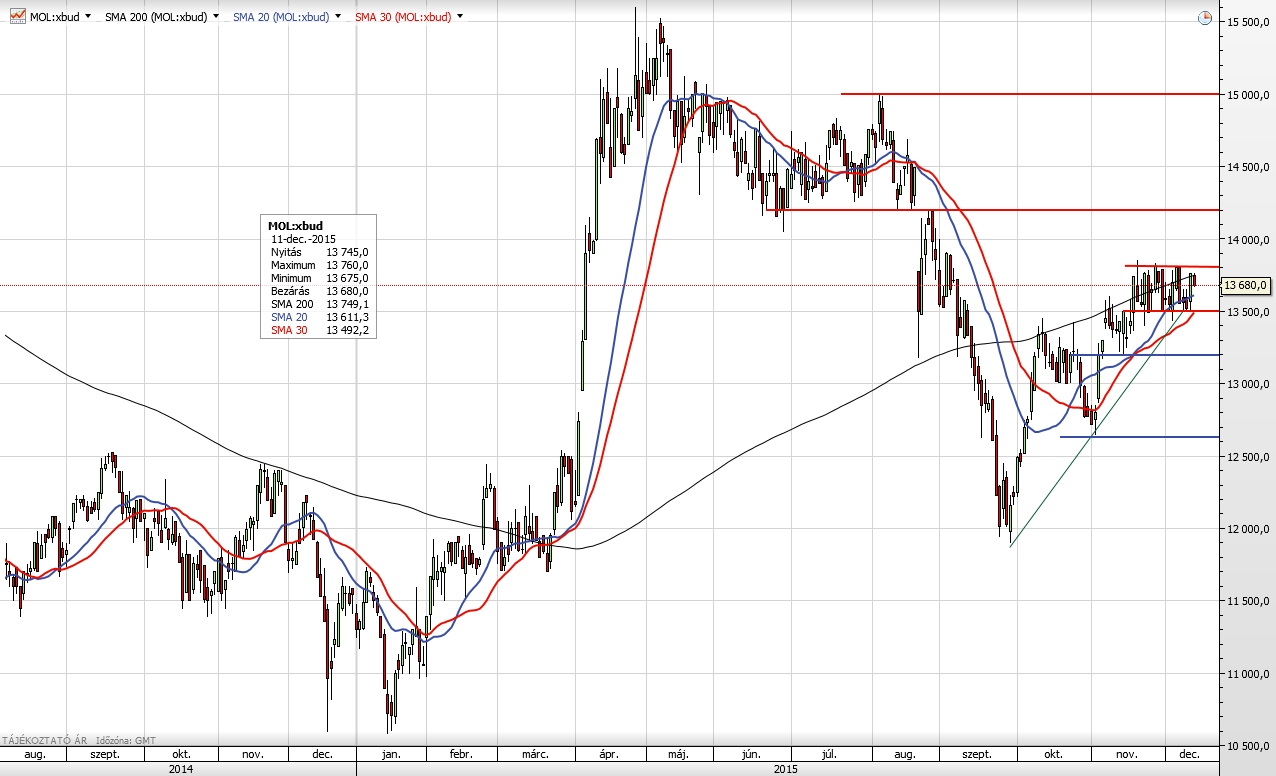This screenshot has width=1276, height=776.
Task: Click the 15 500,0 price axis label
Action: [1248, 22]
